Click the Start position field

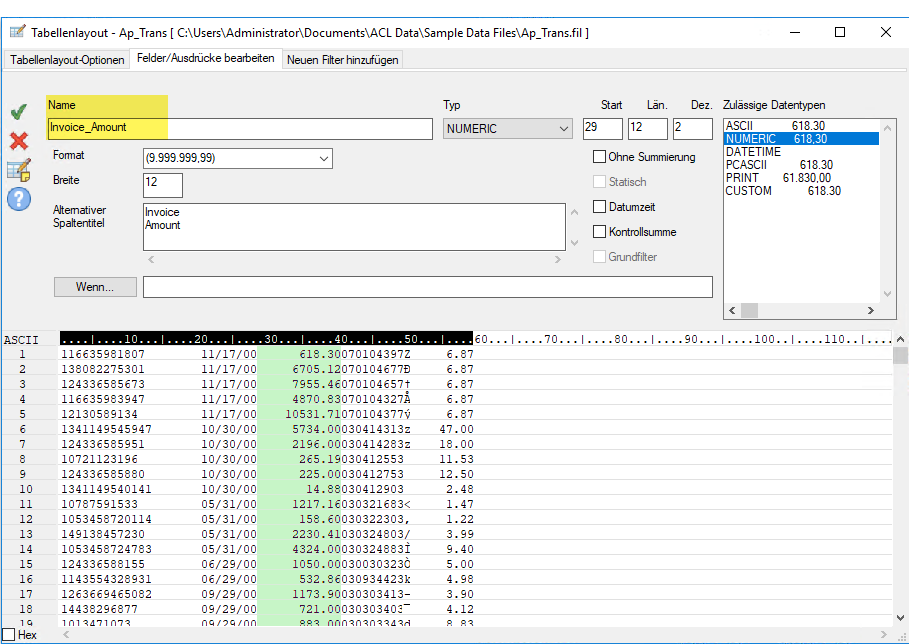point(603,128)
